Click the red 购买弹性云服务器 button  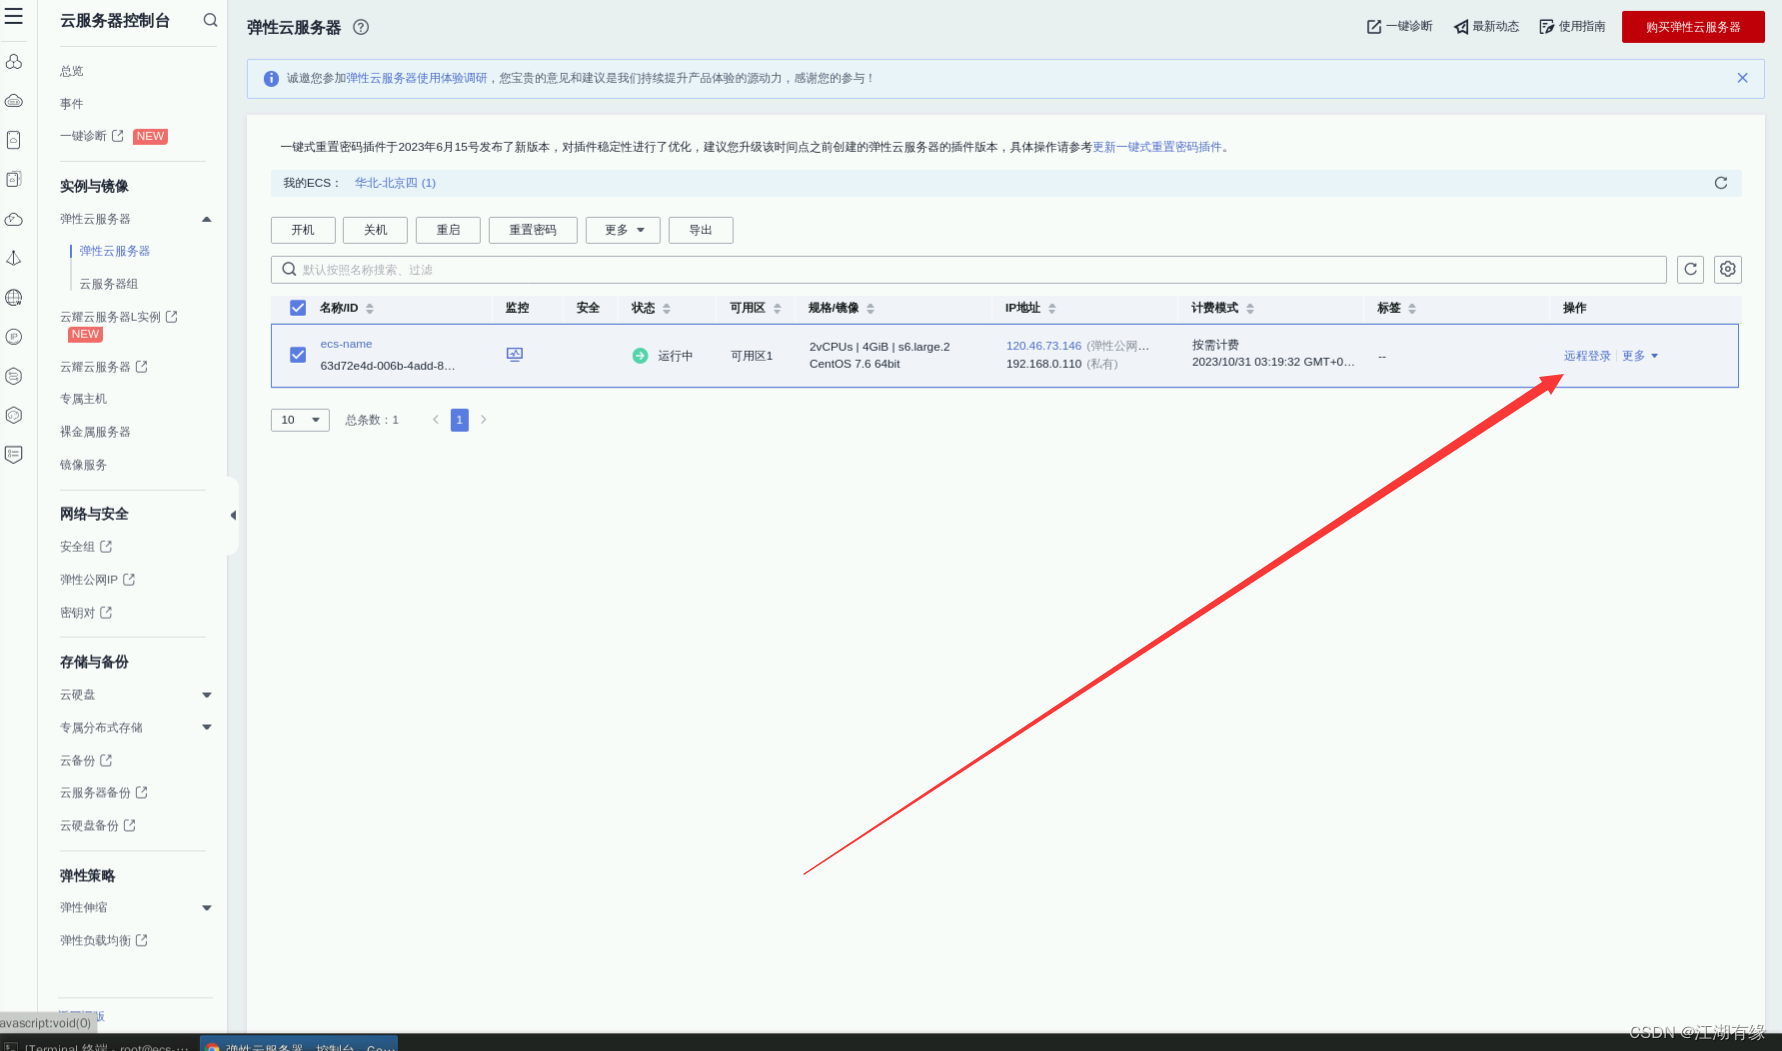pyautogui.click(x=1693, y=27)
